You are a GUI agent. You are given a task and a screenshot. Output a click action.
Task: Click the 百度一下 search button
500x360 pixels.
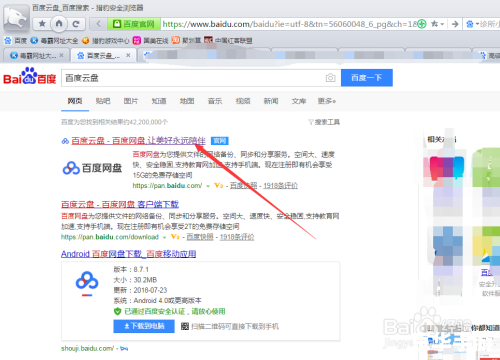(367, 78)
